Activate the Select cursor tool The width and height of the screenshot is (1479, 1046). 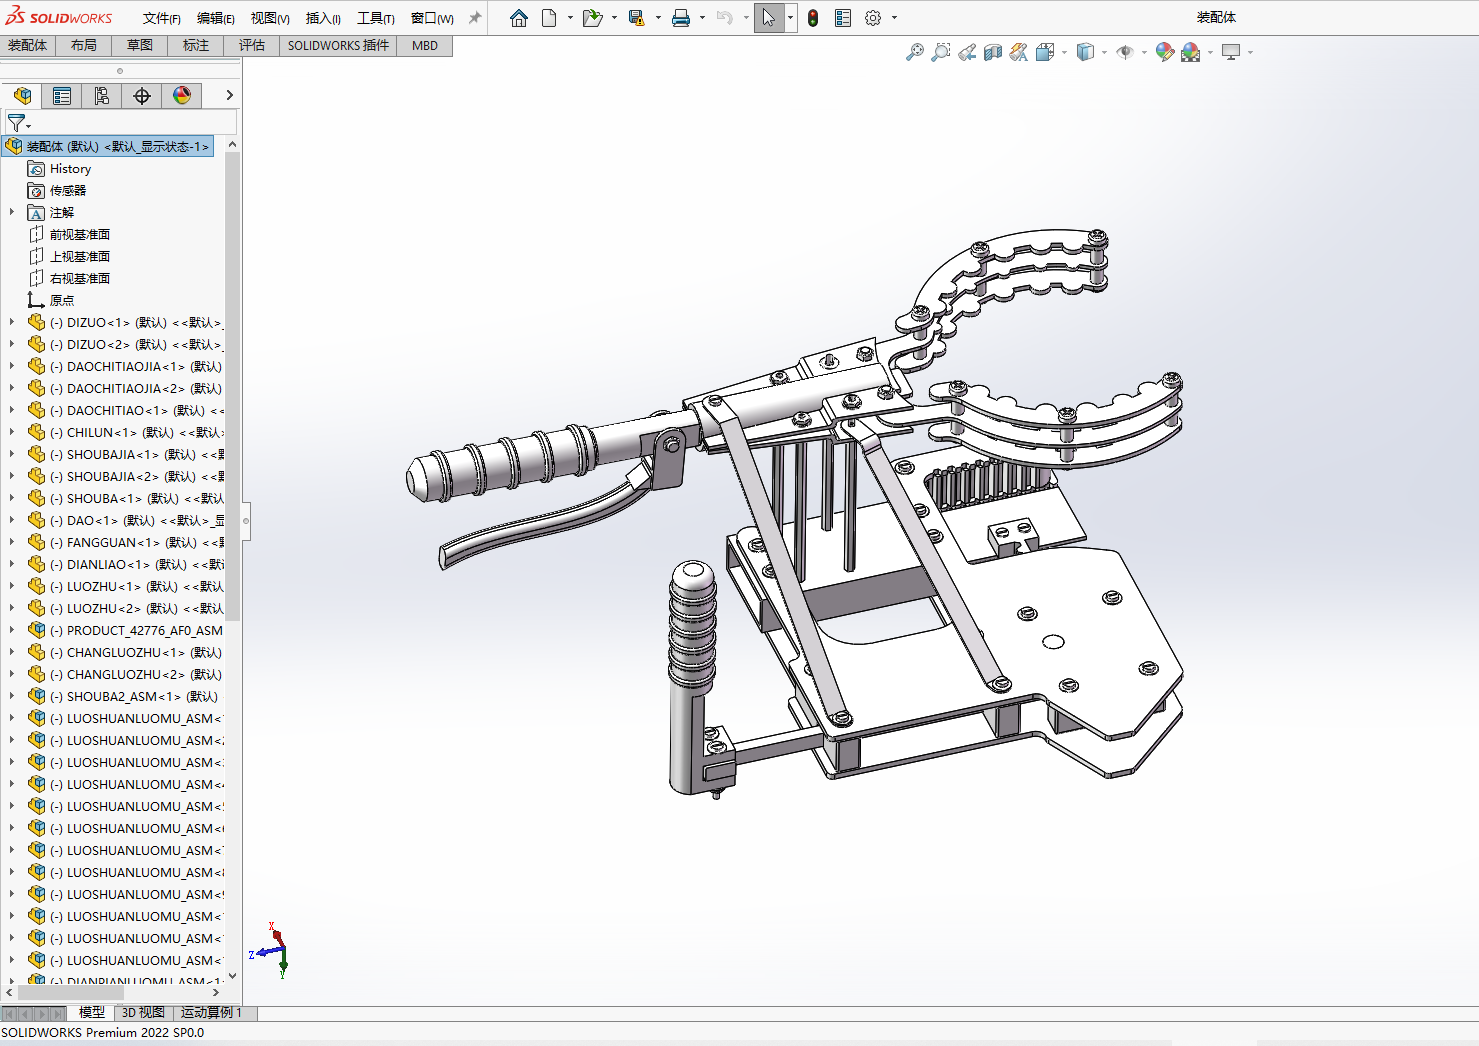tap(768, 18)
